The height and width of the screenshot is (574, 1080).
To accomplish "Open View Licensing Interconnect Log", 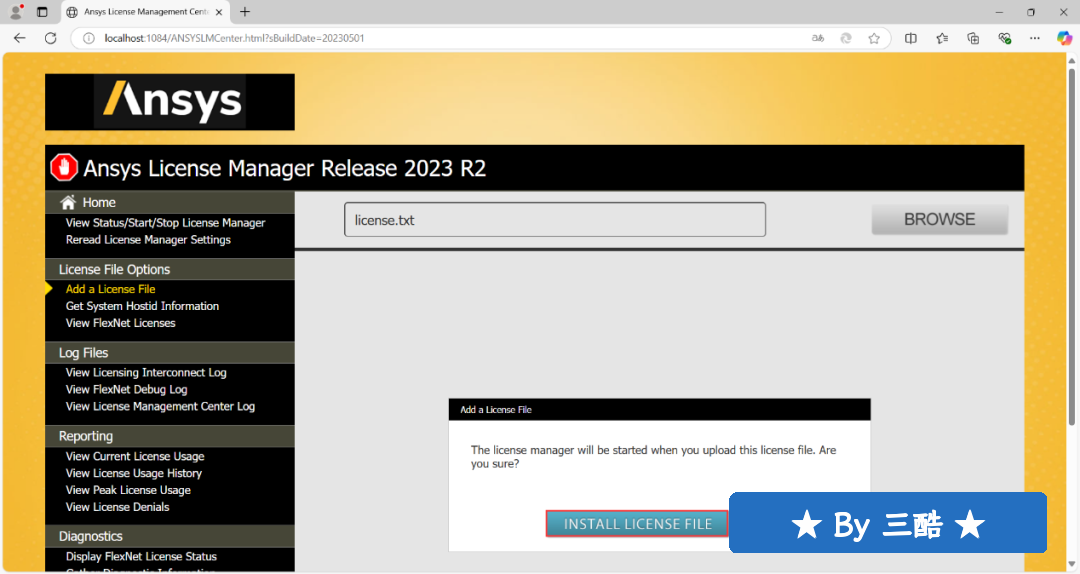I will click(146, 373).
